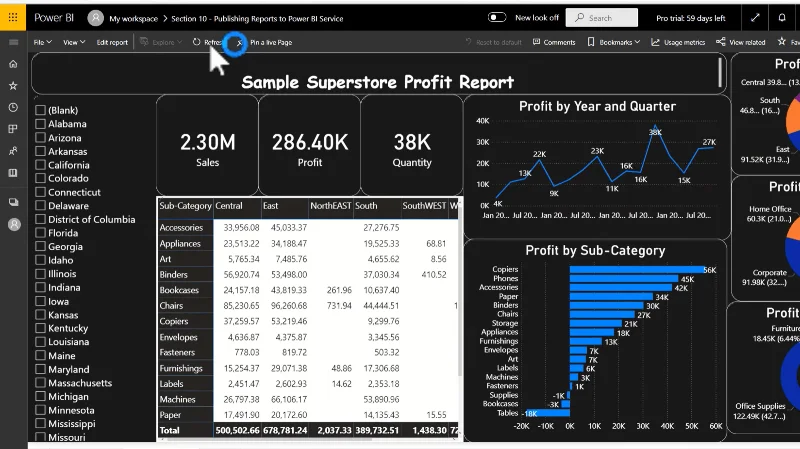Select the Chairs row label
The height and width of the screenshot is (449, 800).
(x=171, y=306)
